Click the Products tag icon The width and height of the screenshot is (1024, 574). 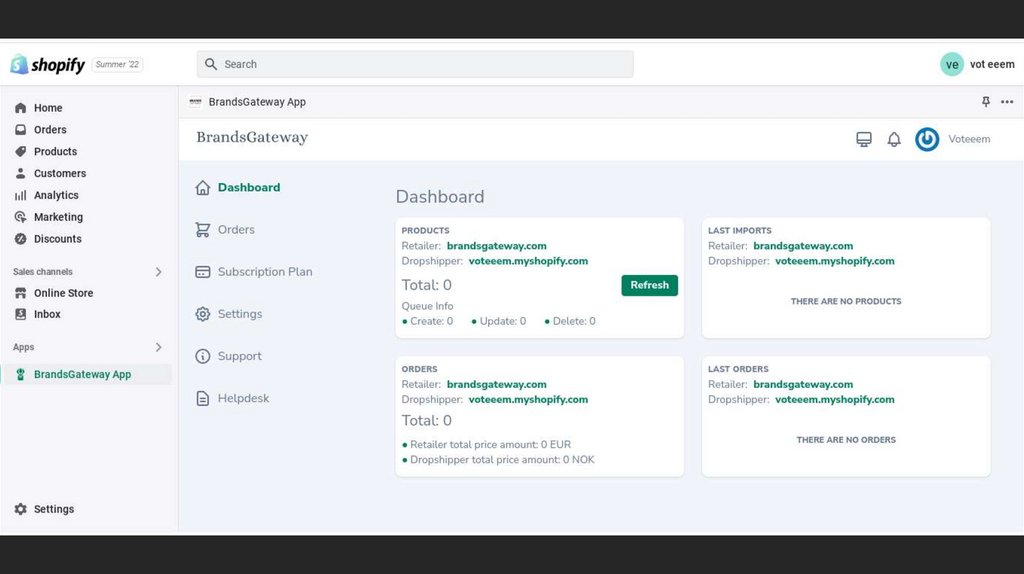21,151
